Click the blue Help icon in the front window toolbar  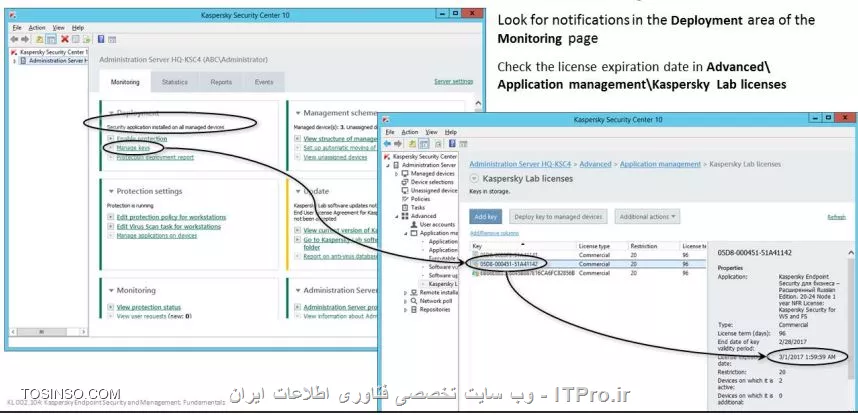[452, 143]
